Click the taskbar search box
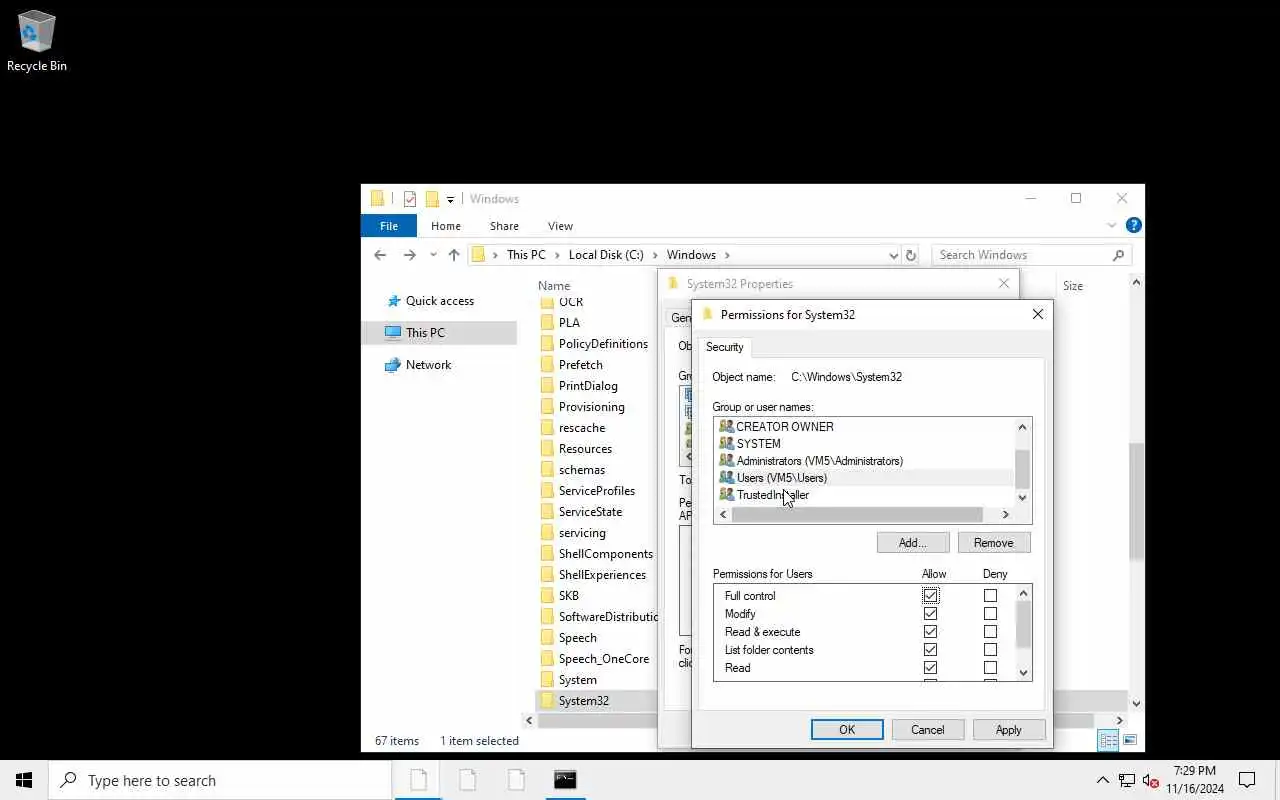Viewport: 1280px width, 800px height. point(221,780)
